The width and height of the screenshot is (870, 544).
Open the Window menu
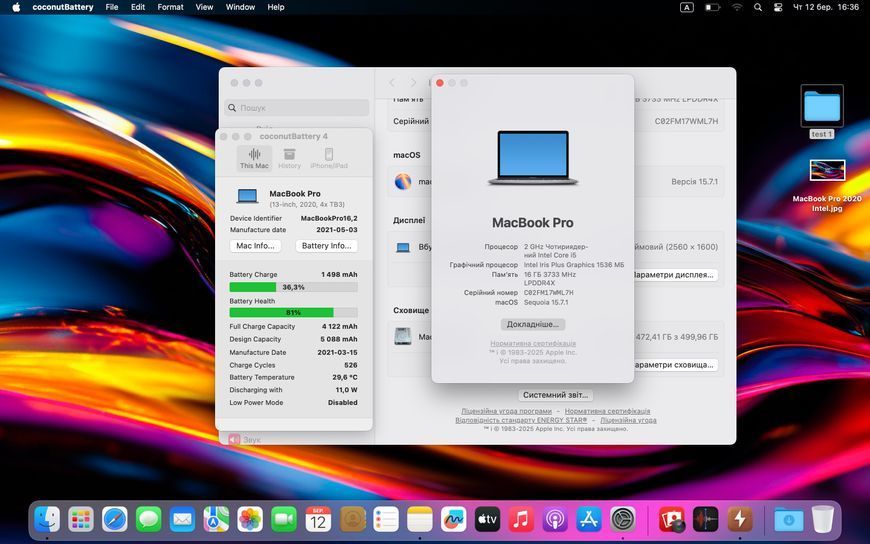pyautogui.click(x=240, y=7)
